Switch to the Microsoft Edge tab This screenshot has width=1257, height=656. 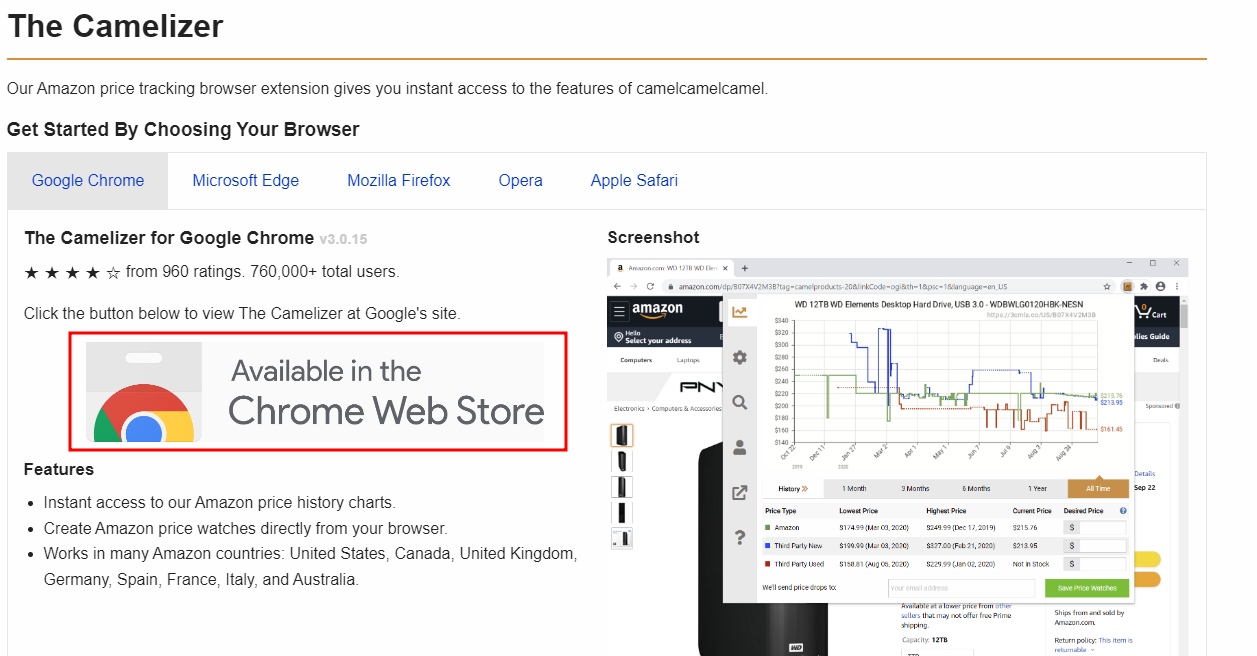(246, 181)
